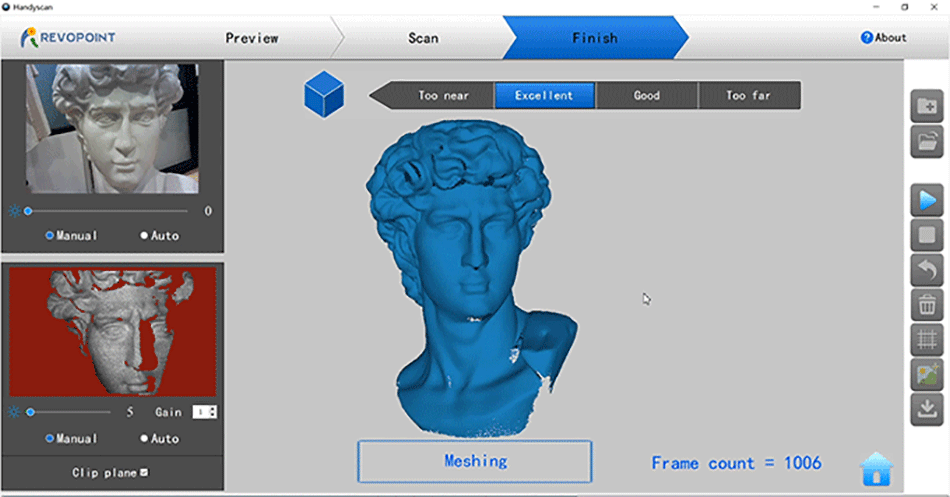Select Auto for RGB camera exposure
The width and height of the screenshot is (950, 497).
pos(159,235)
